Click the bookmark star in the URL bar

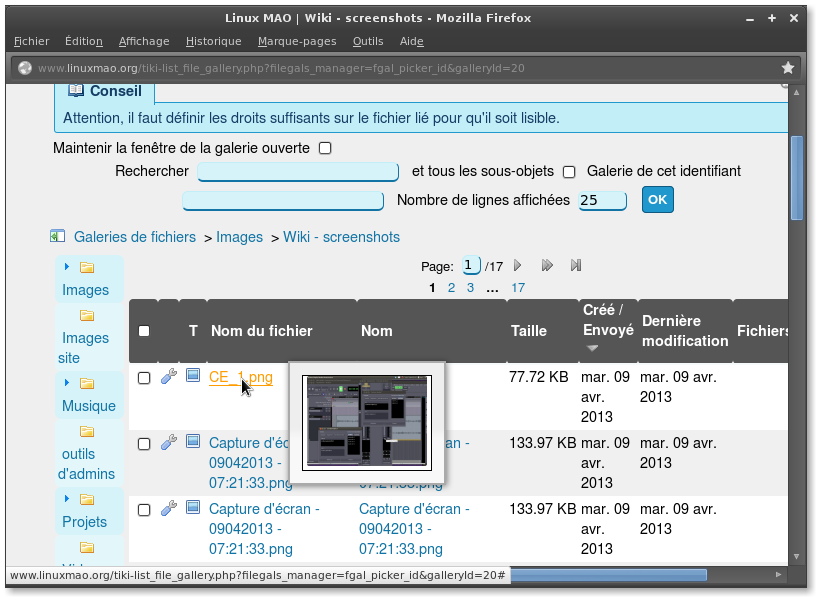click(x=788, y=68)
